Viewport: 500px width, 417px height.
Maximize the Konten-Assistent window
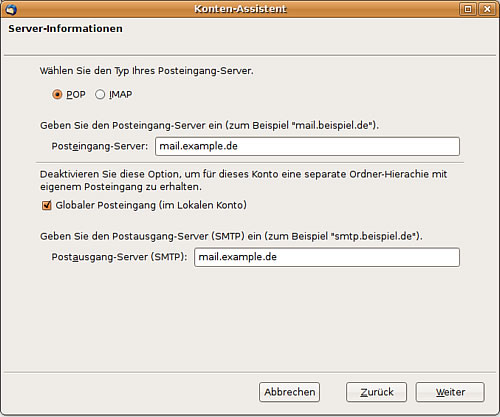click(x=468, y=9)
